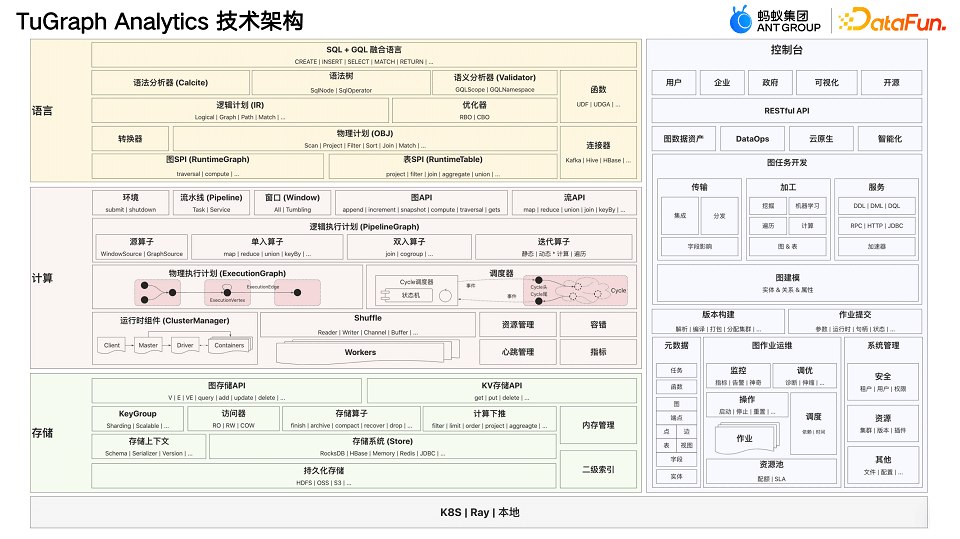
Task: Select the 流水线 (Pipeline) box
Action: 211,203
